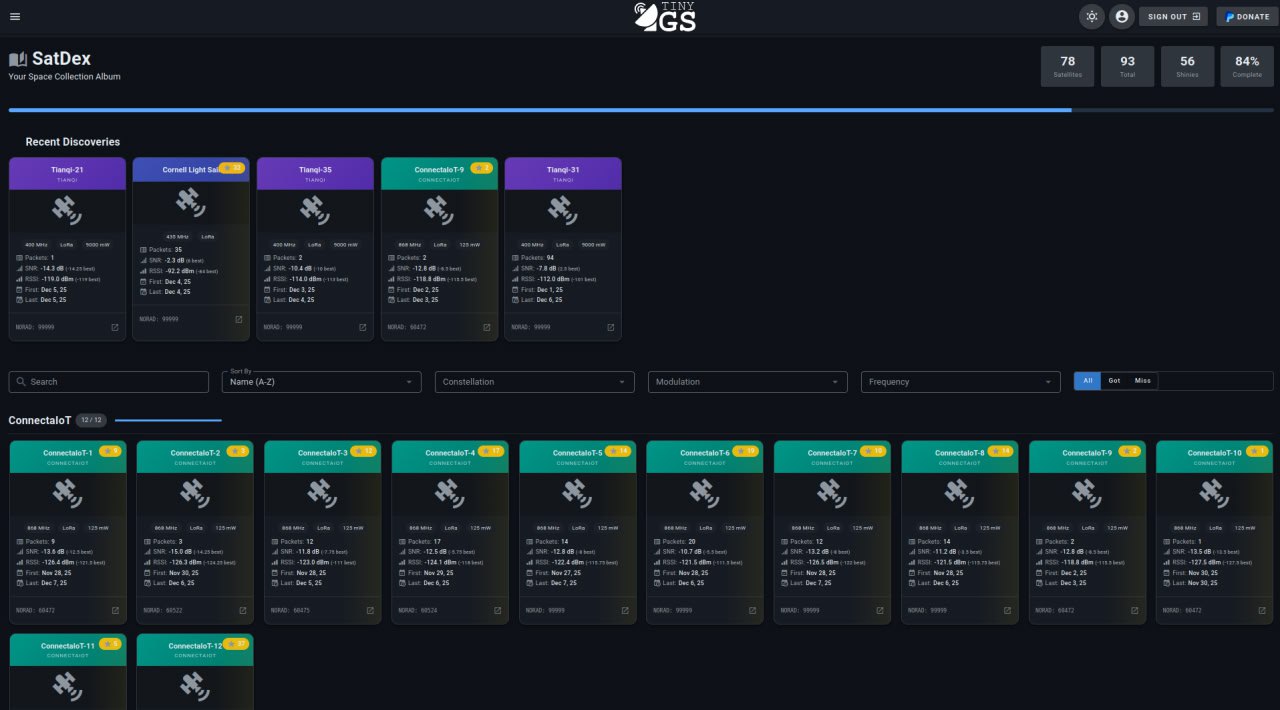The width and height of the screenshot is (1280, 710).
Task: Click the shiny star badge on ConnectaIoT-4
Action: [492, 451]
